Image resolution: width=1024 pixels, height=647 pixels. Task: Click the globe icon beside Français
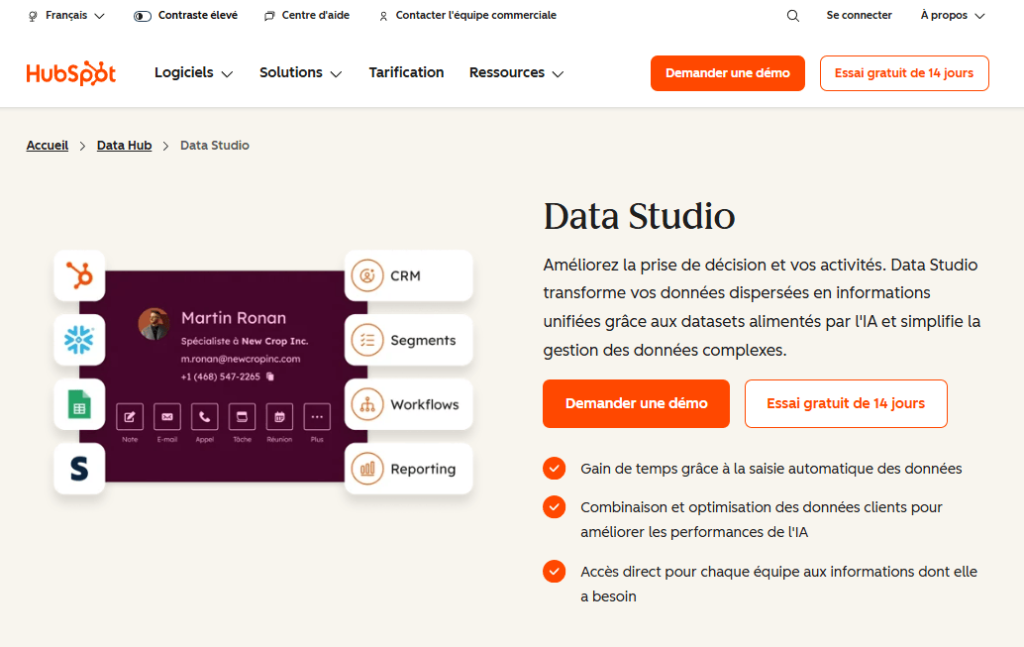click(33, 16)
